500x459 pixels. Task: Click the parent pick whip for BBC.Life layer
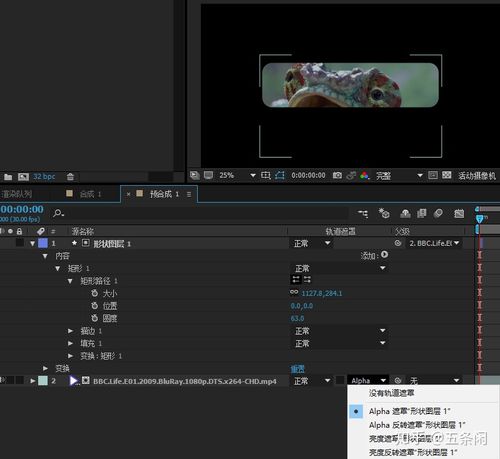coord(398,380)
